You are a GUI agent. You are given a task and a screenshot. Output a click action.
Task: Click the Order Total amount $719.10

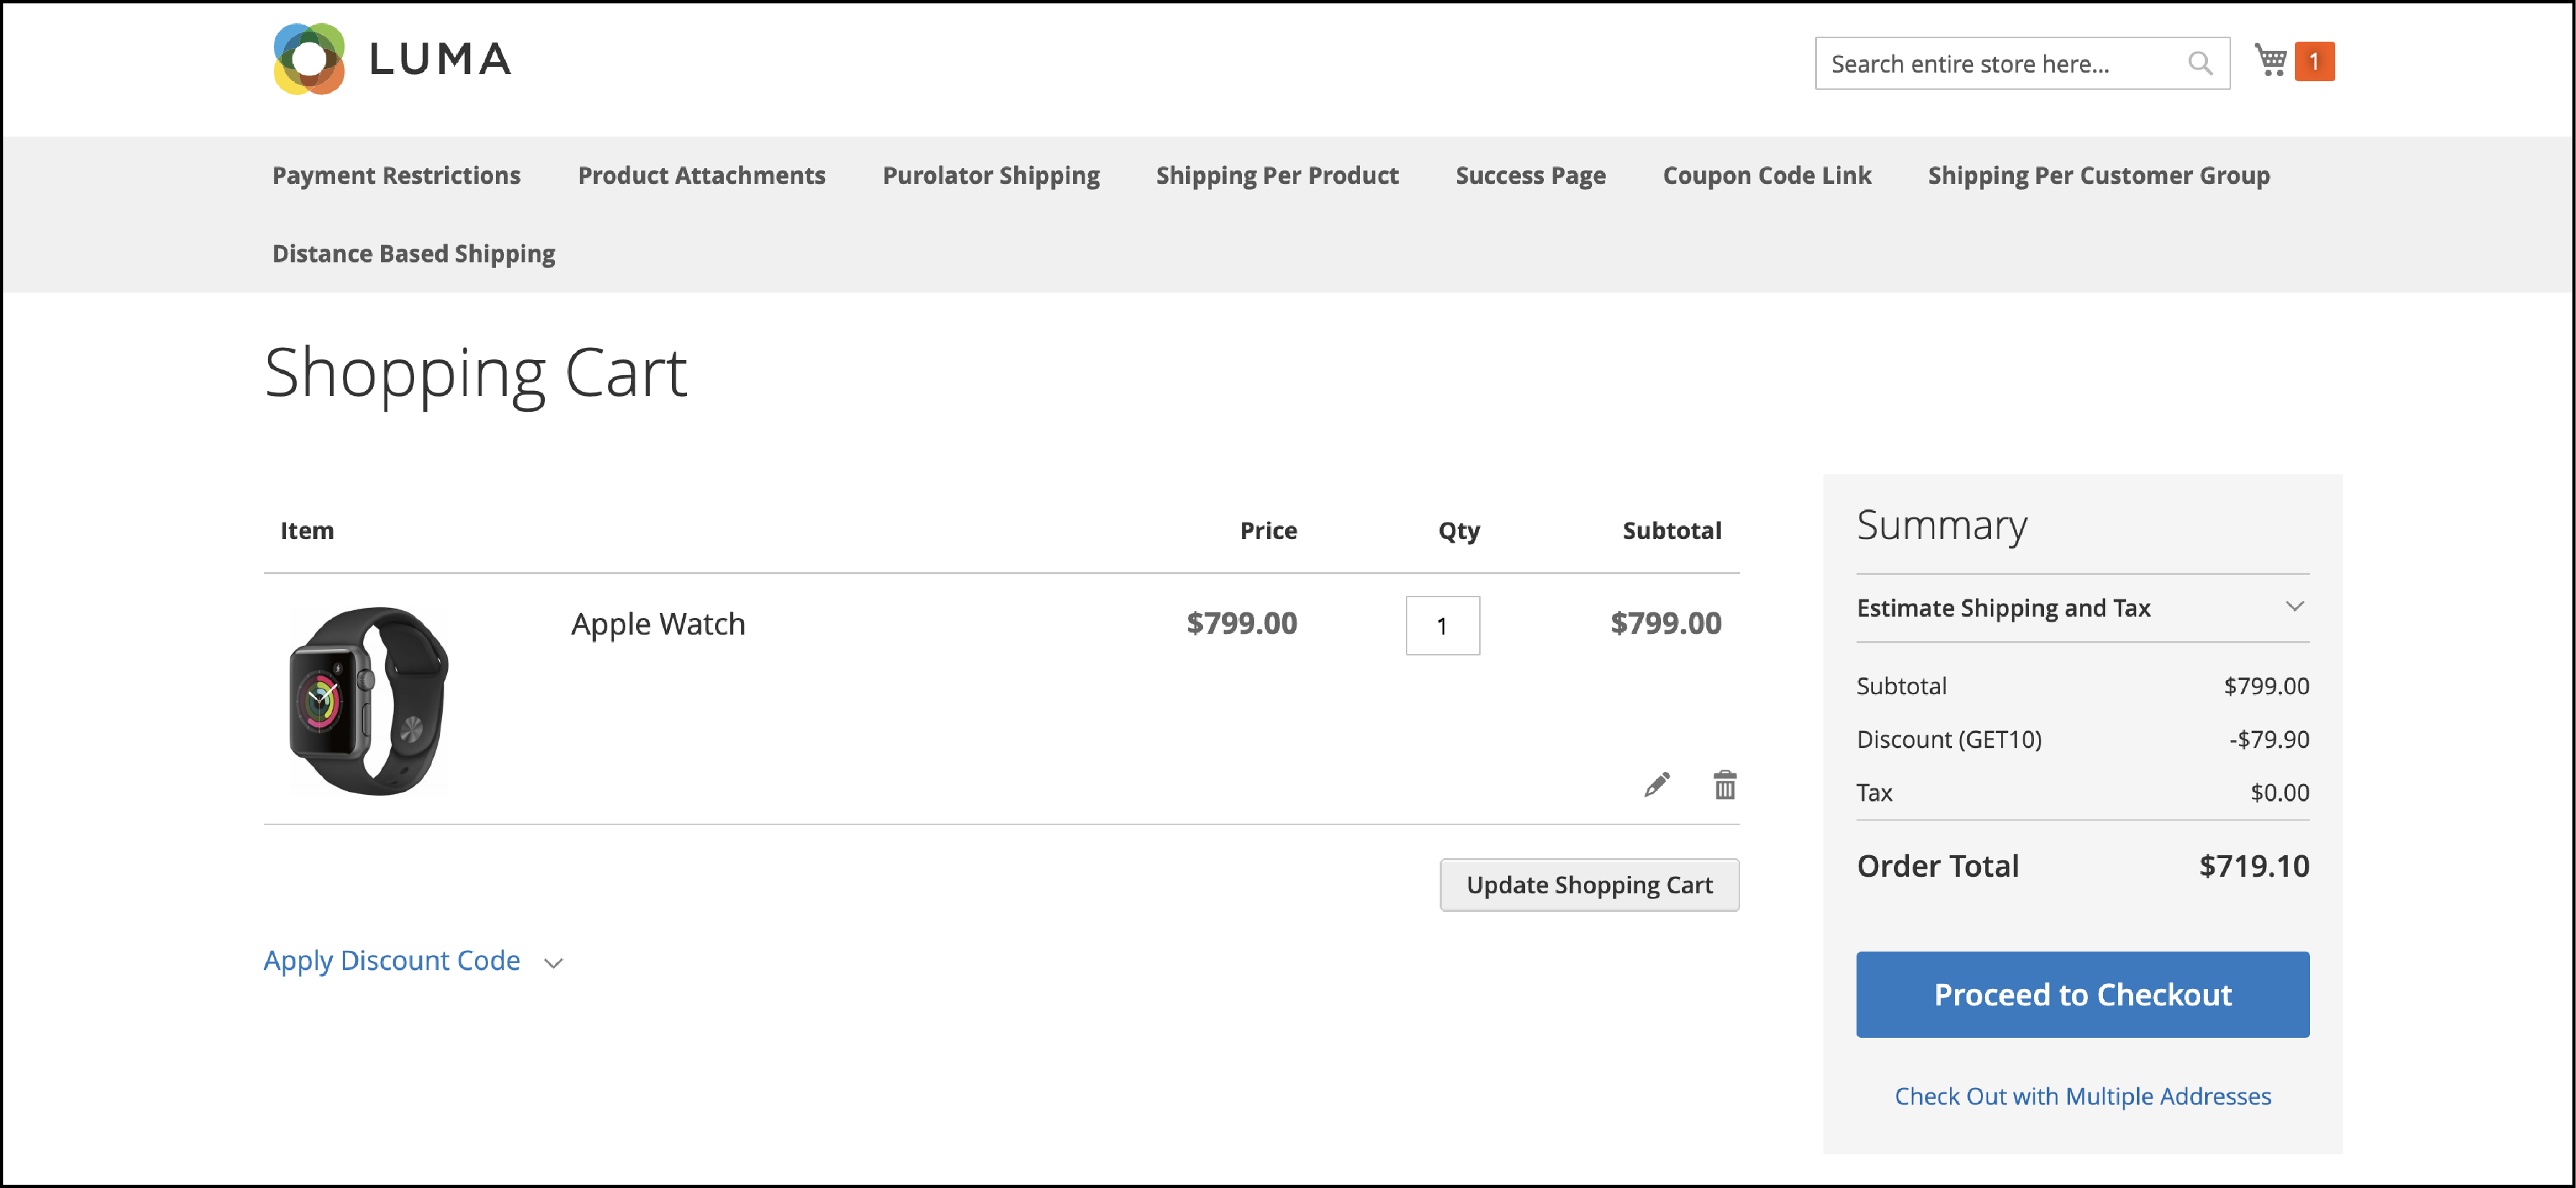coord(2254,866)
